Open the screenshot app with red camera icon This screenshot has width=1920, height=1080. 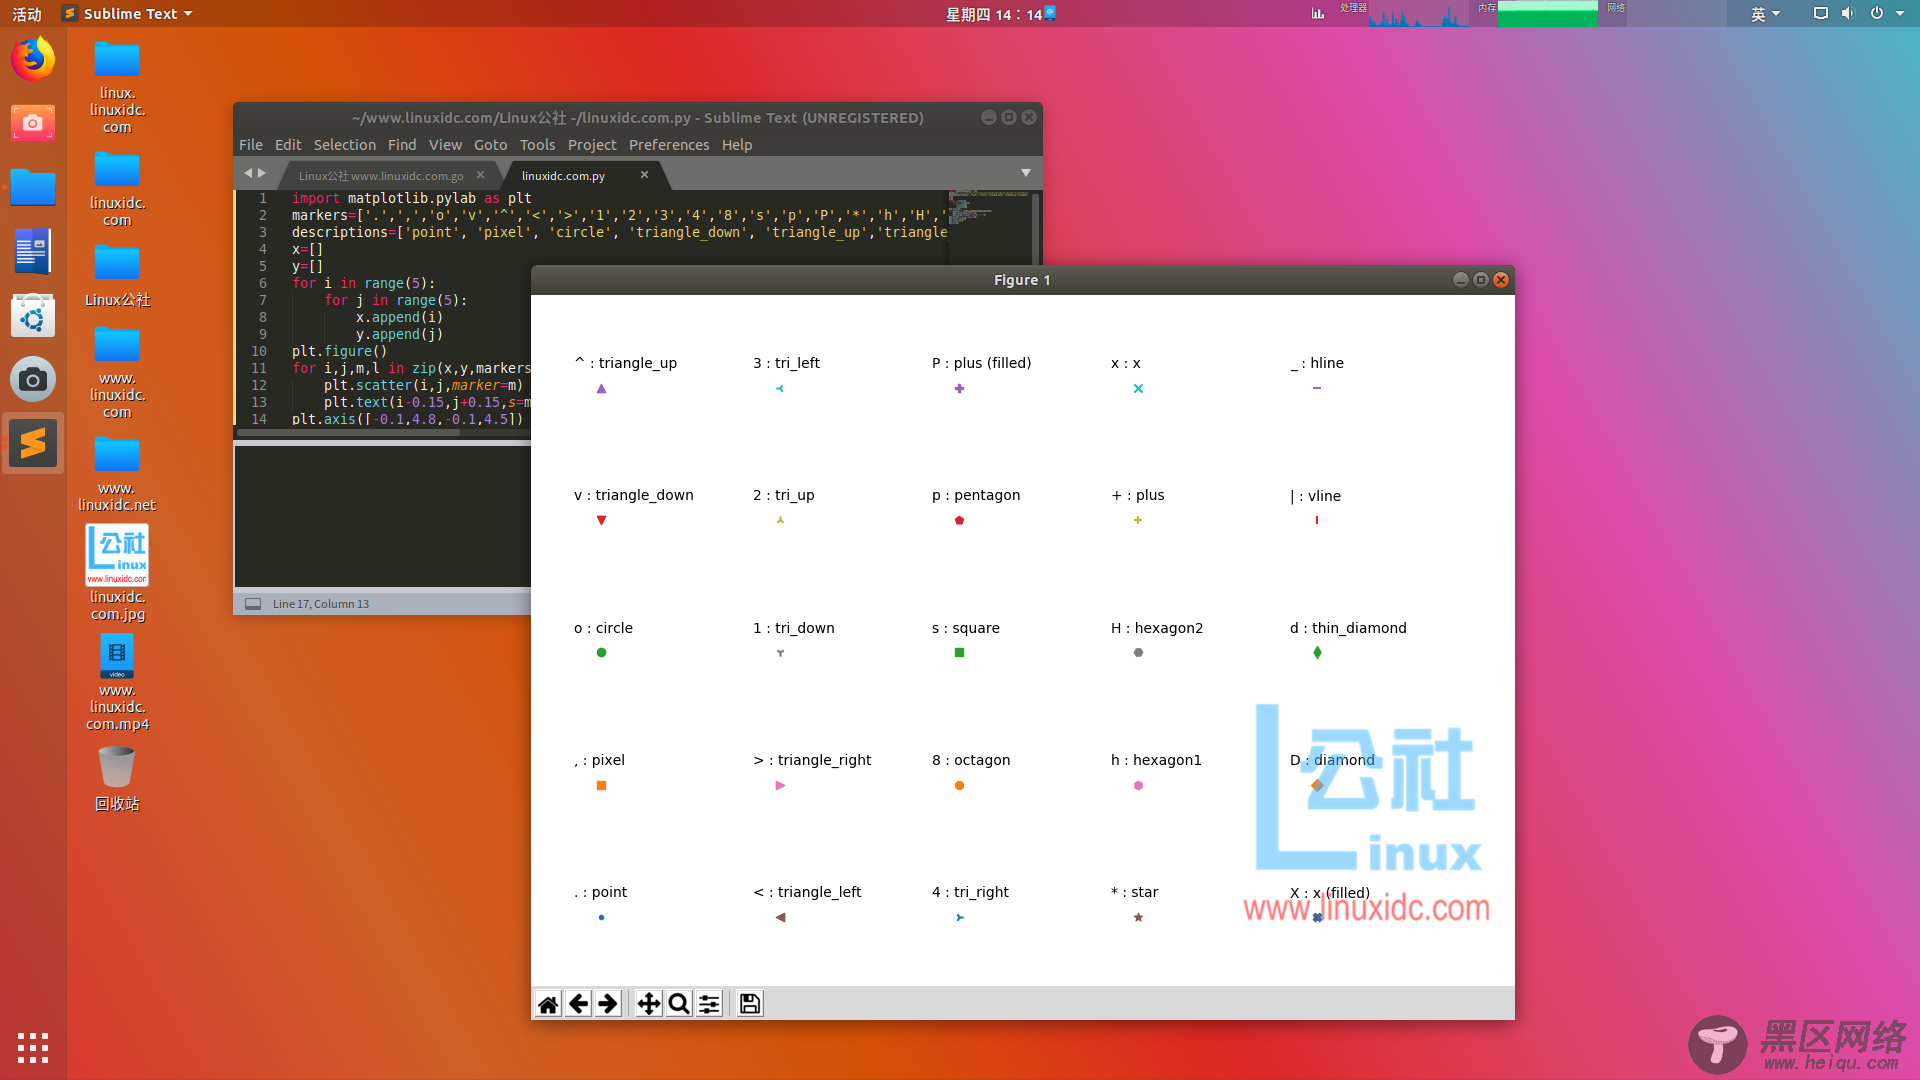[x=33, y=123]
